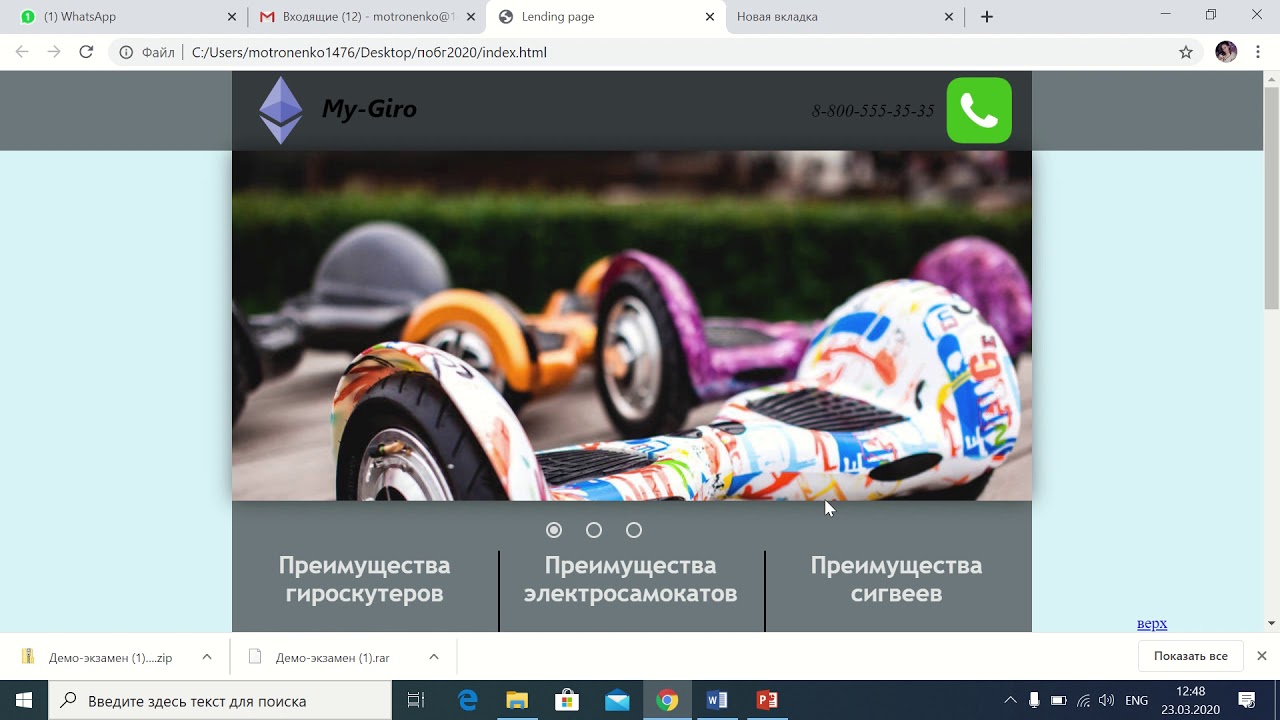Image resolution: width=1280 pixels, height=720 pixels.
Task: Open the Chrome profile avatar
Action: tap(1226, 52)
